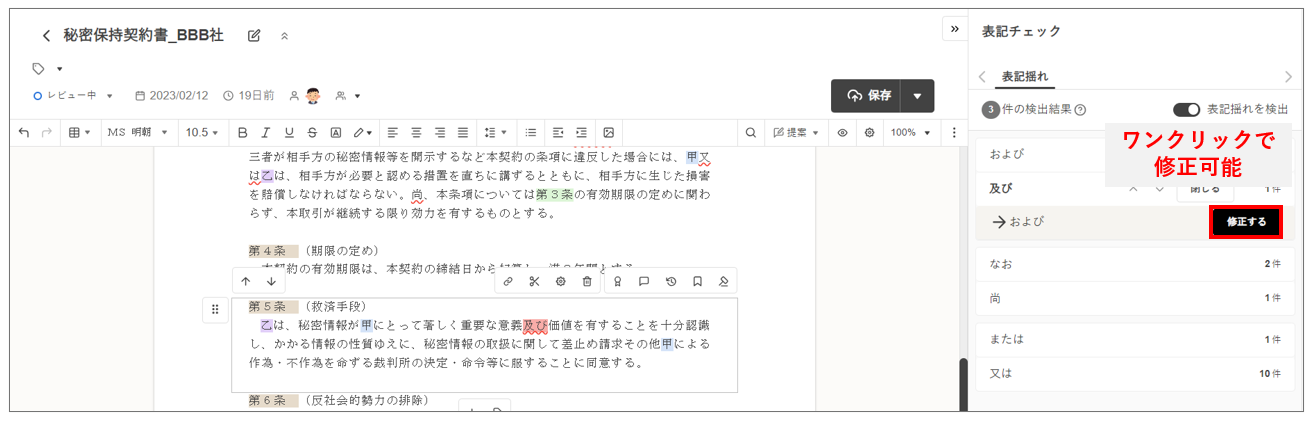Open the 提案 mode menu
Screen dimensions: 1316x422
coord(796,133)
